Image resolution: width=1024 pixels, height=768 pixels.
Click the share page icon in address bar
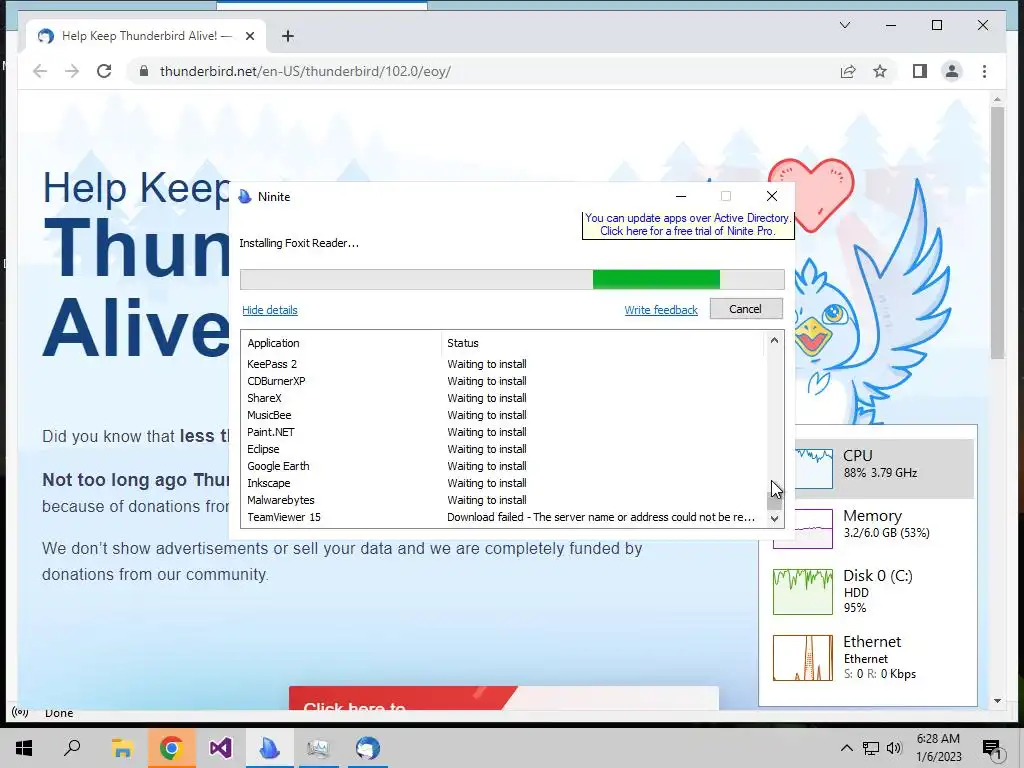point(848,71)
